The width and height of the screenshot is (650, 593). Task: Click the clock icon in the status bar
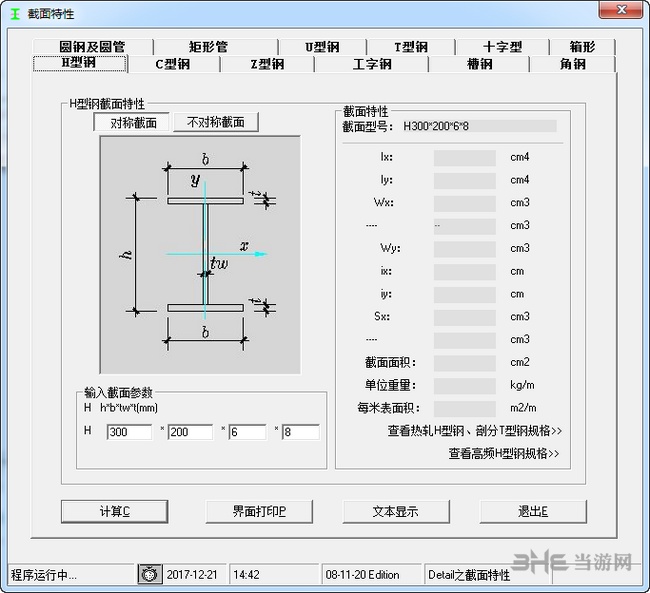coord(150,574)
